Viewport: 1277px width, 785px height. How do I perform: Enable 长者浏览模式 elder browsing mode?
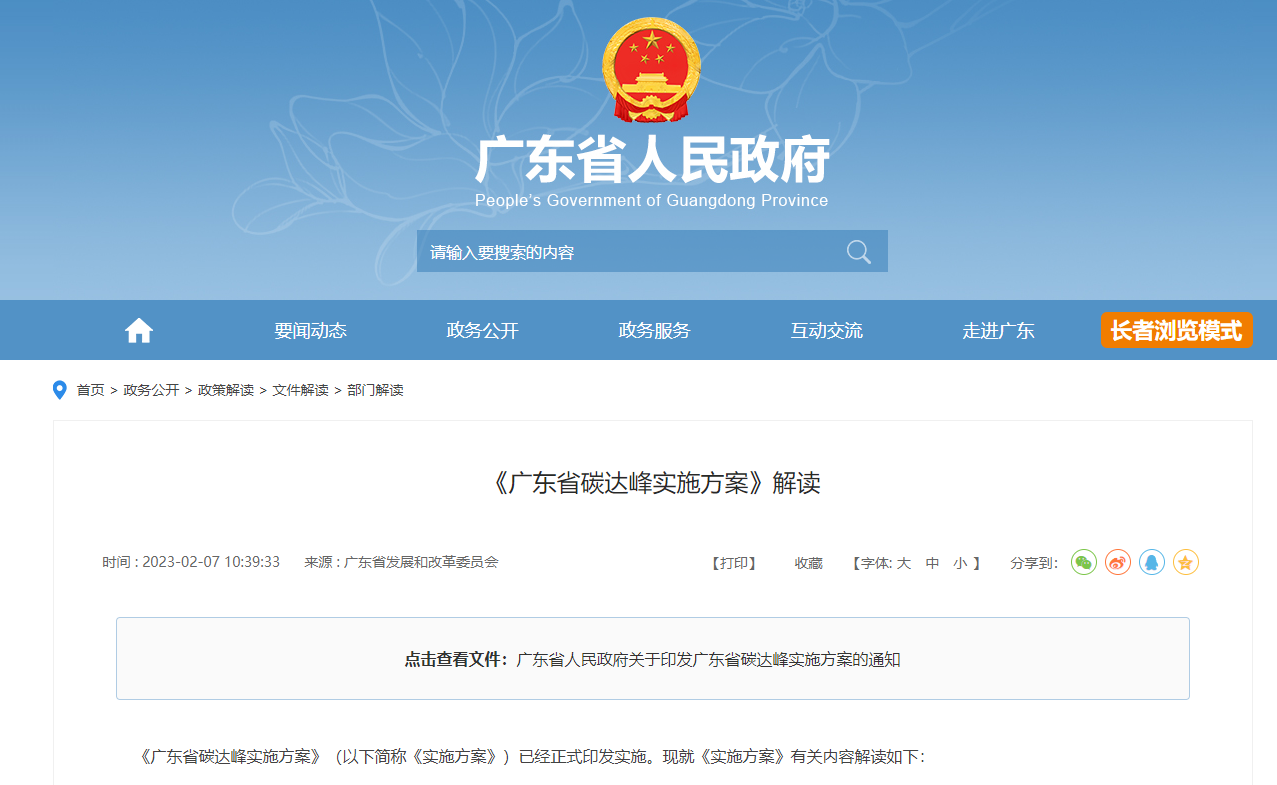(1176, 330)
